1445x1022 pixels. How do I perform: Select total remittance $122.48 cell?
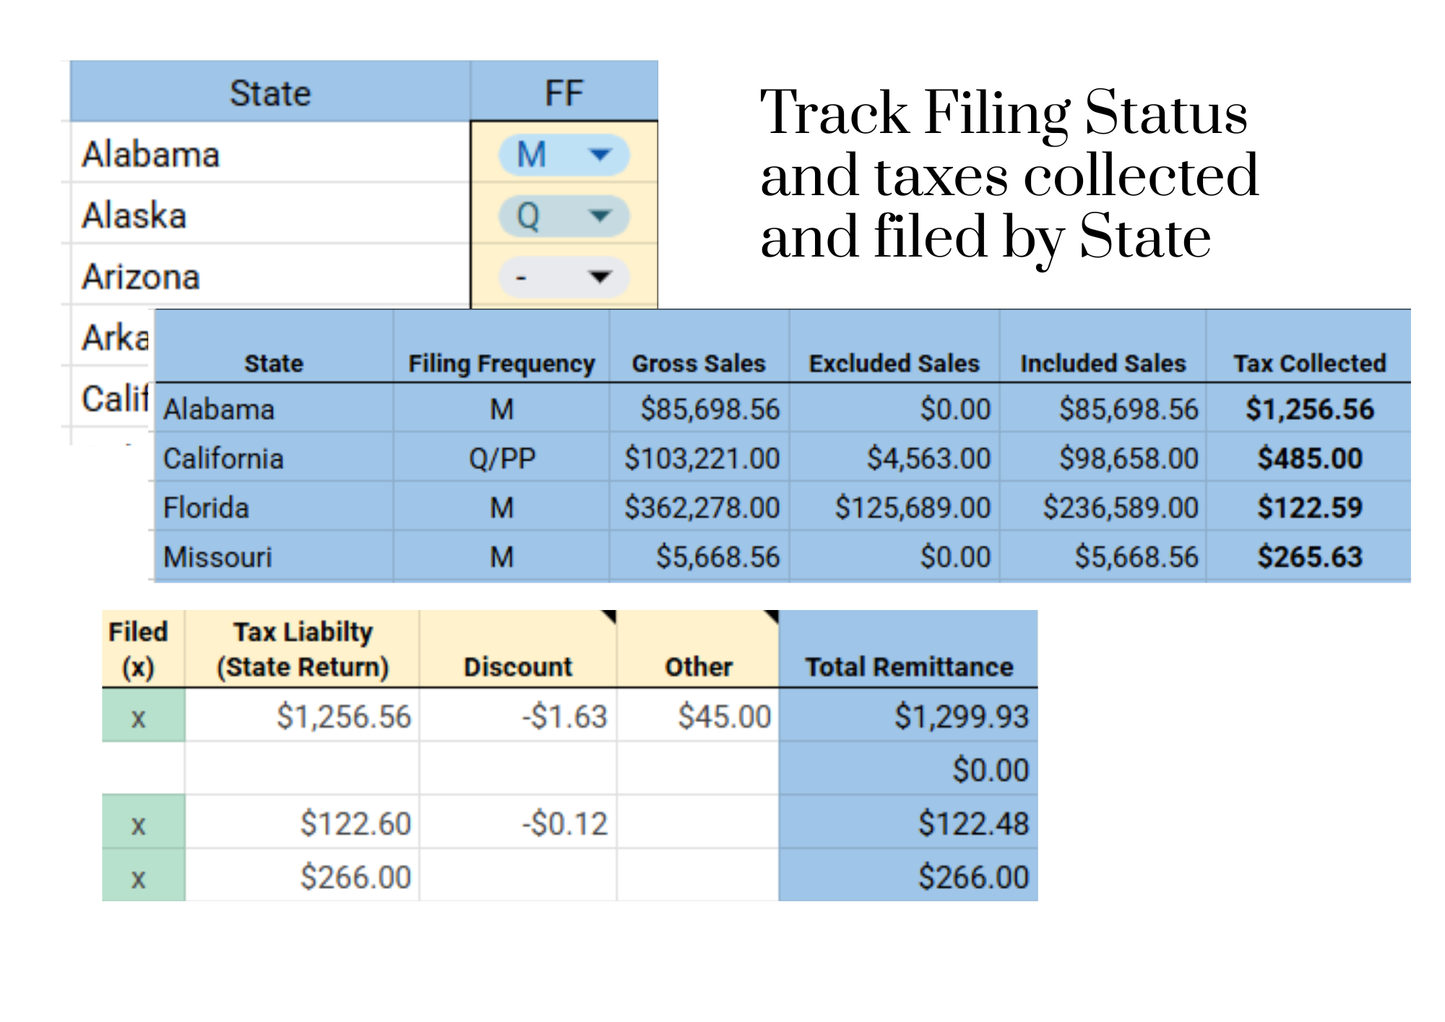[908, 823]
